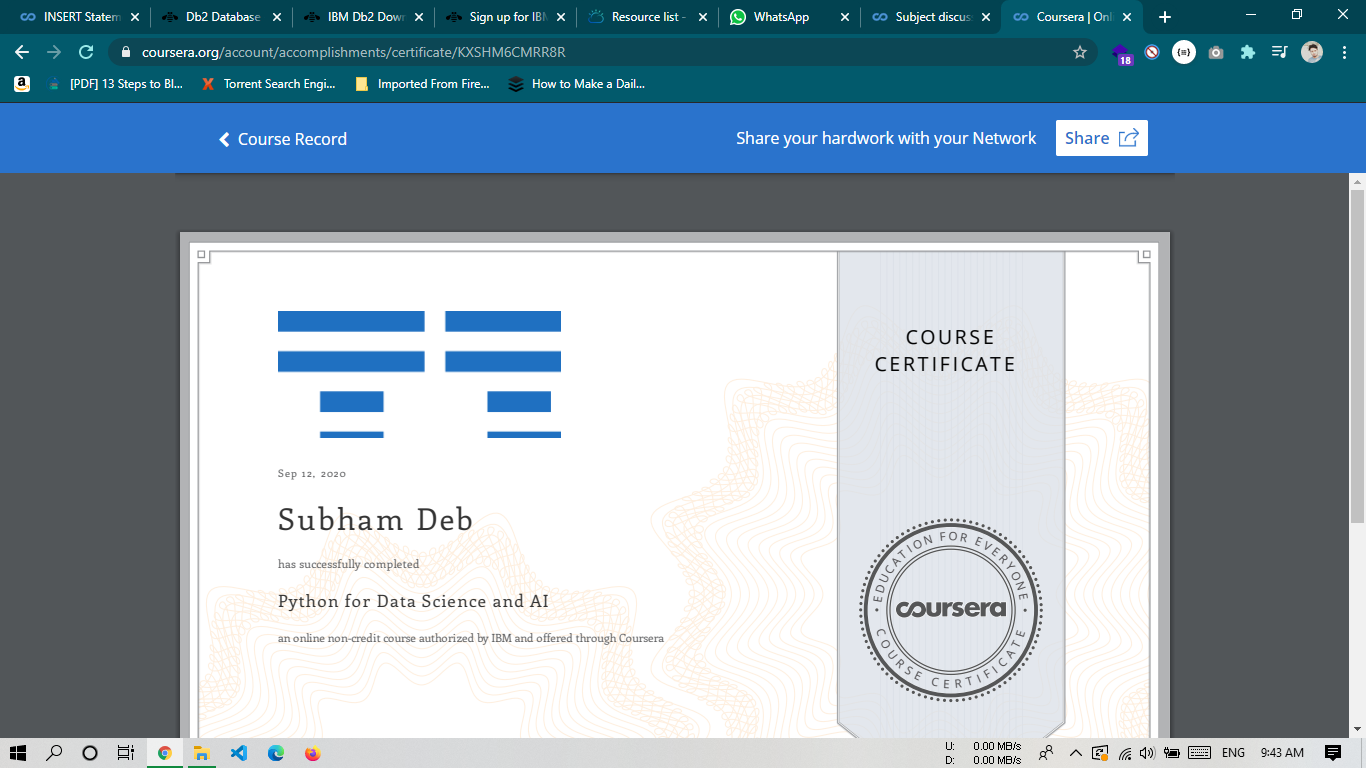
Task: Open the Torrent Search Engine bookmark
Action: (x=269, y=84)
